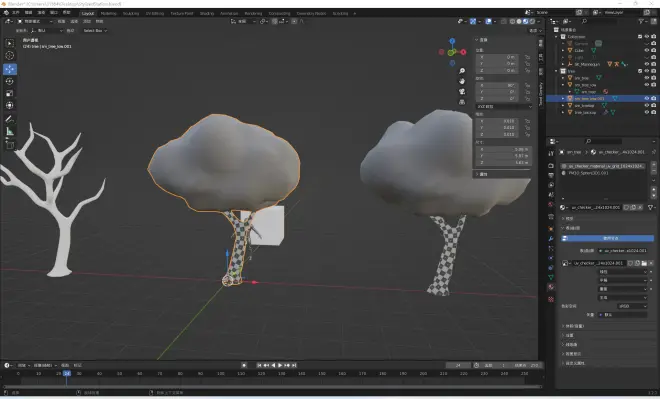Viewport: 660px width, 399px height.
Task: Expand the SK_Mannequin row in outliner
Action: click(563, 64)
